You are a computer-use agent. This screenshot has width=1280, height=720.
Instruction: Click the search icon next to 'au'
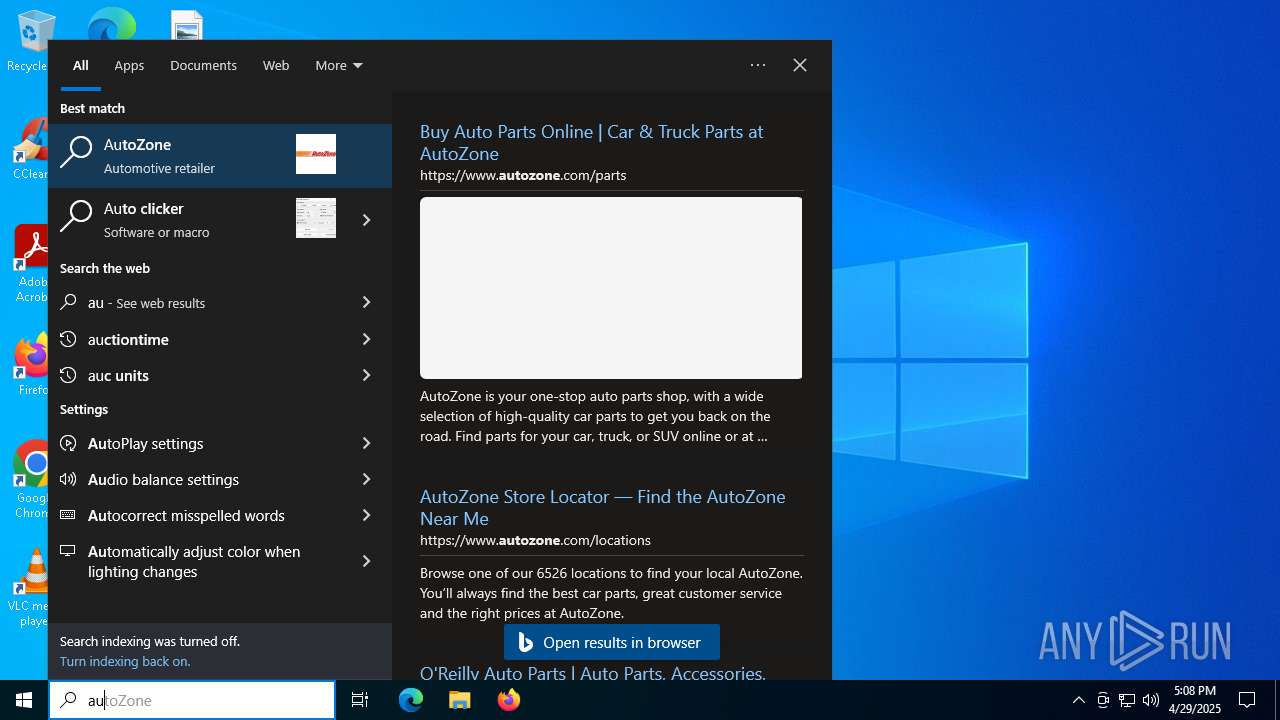[x=68, y=302]
